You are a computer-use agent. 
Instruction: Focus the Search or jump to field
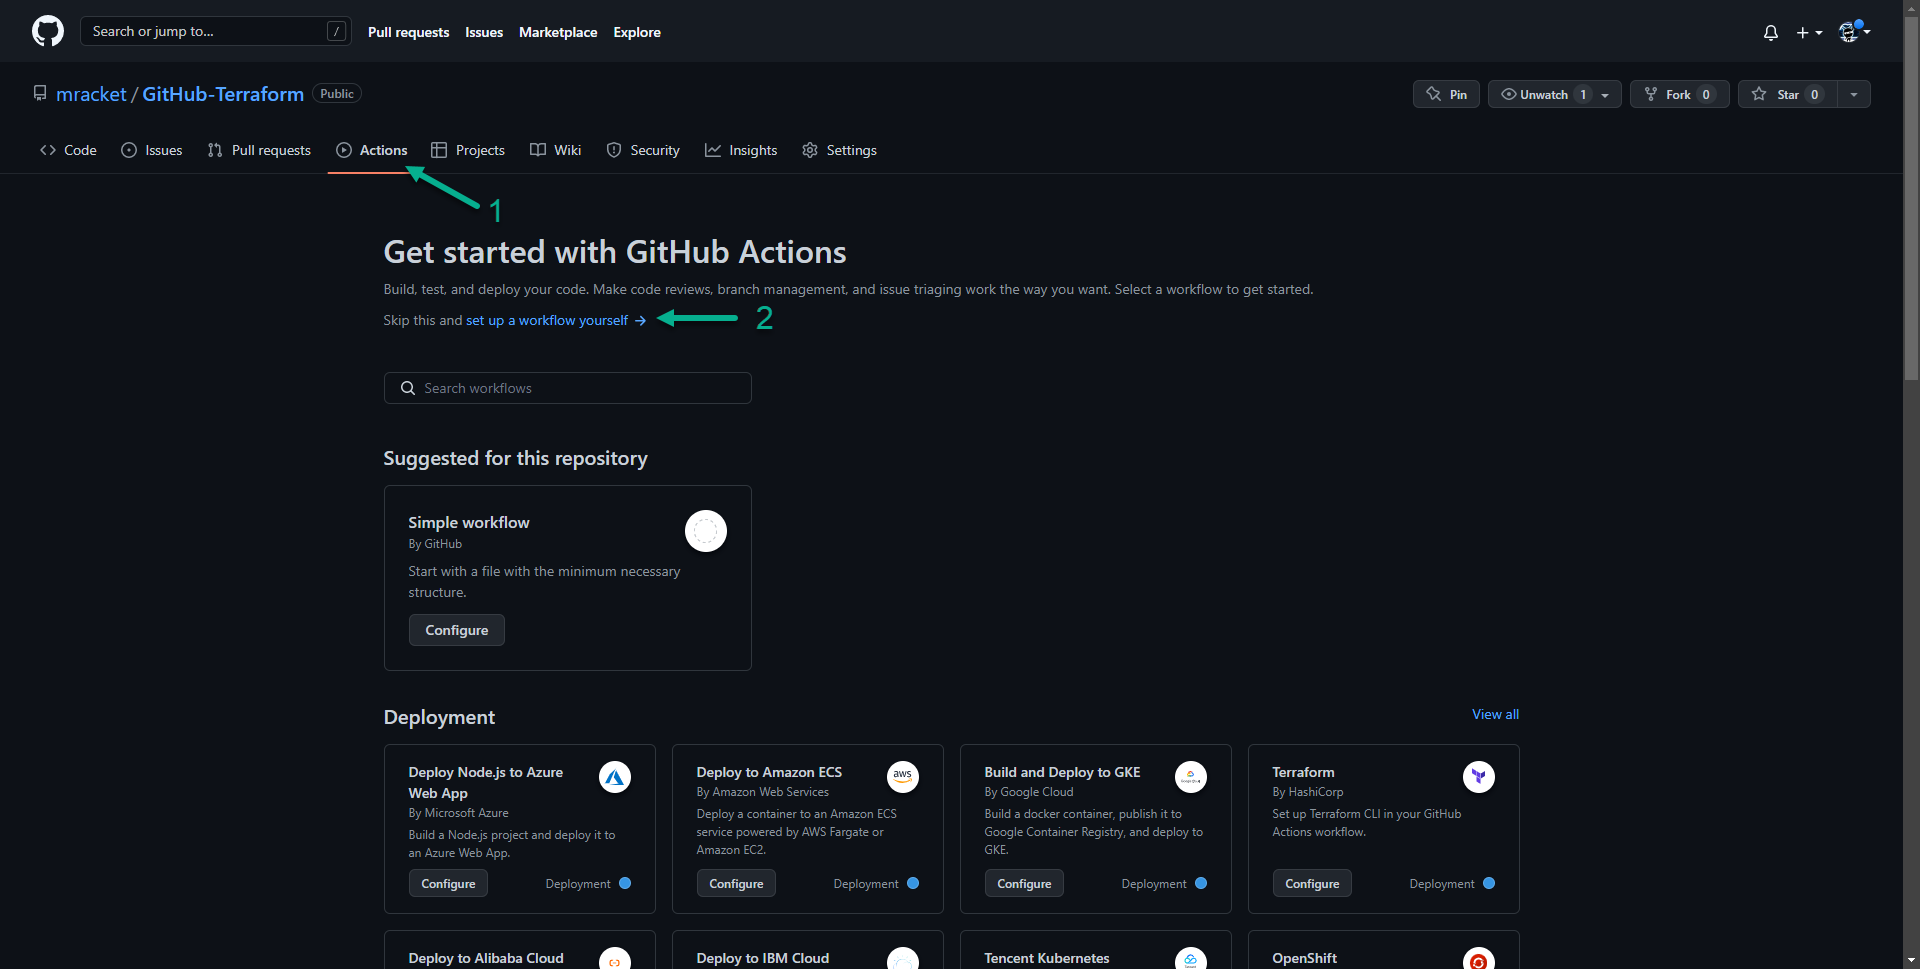(x=215, y=31)
